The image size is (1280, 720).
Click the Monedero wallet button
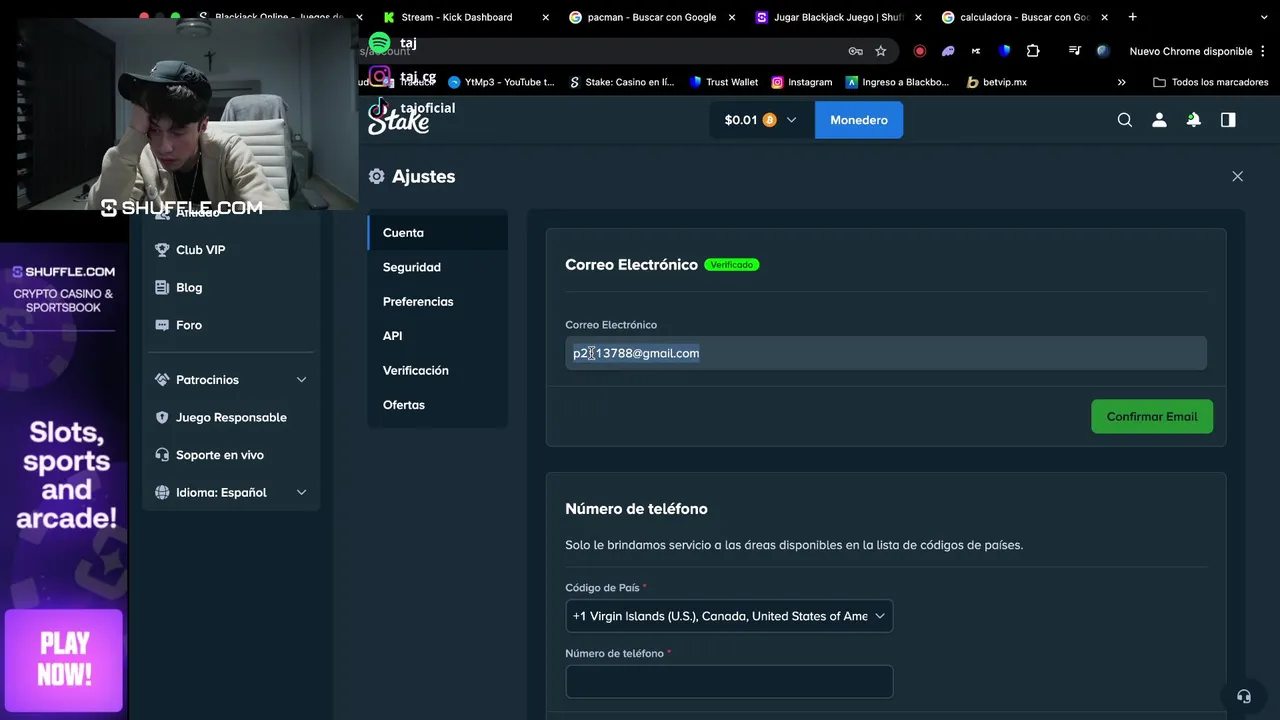point(859,120)
